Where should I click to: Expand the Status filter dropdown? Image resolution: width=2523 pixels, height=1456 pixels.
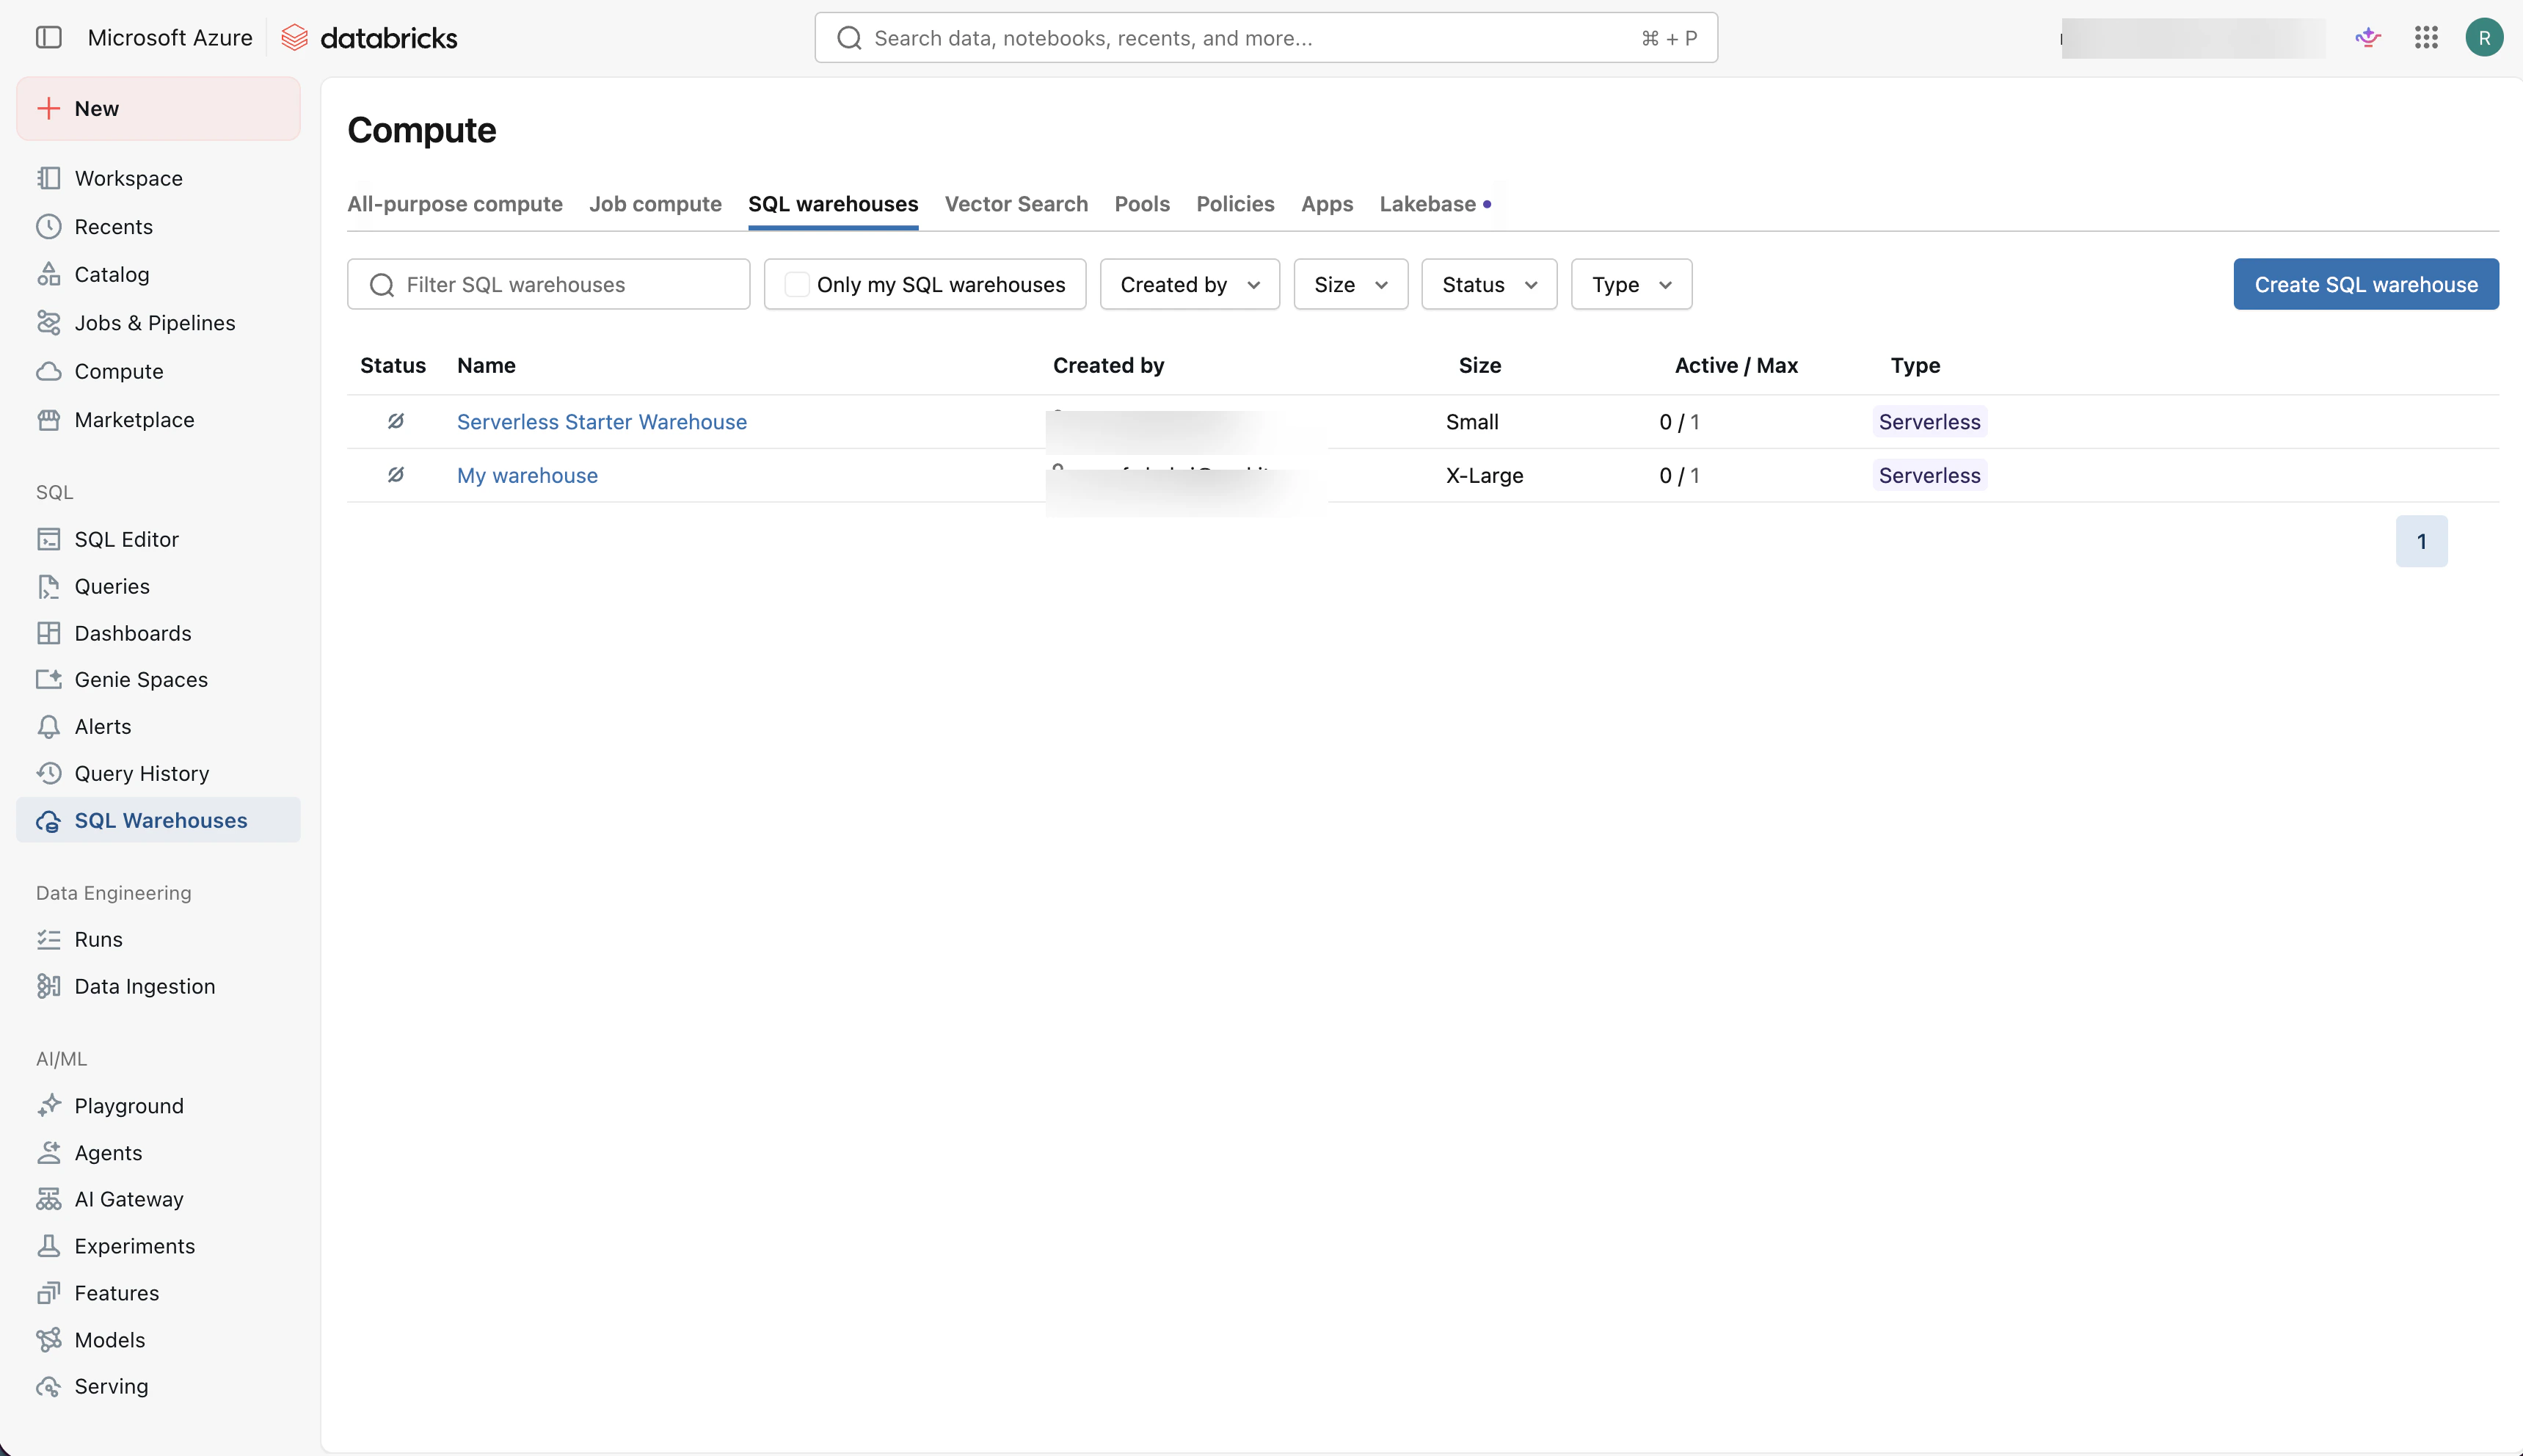click(1489, 285)
